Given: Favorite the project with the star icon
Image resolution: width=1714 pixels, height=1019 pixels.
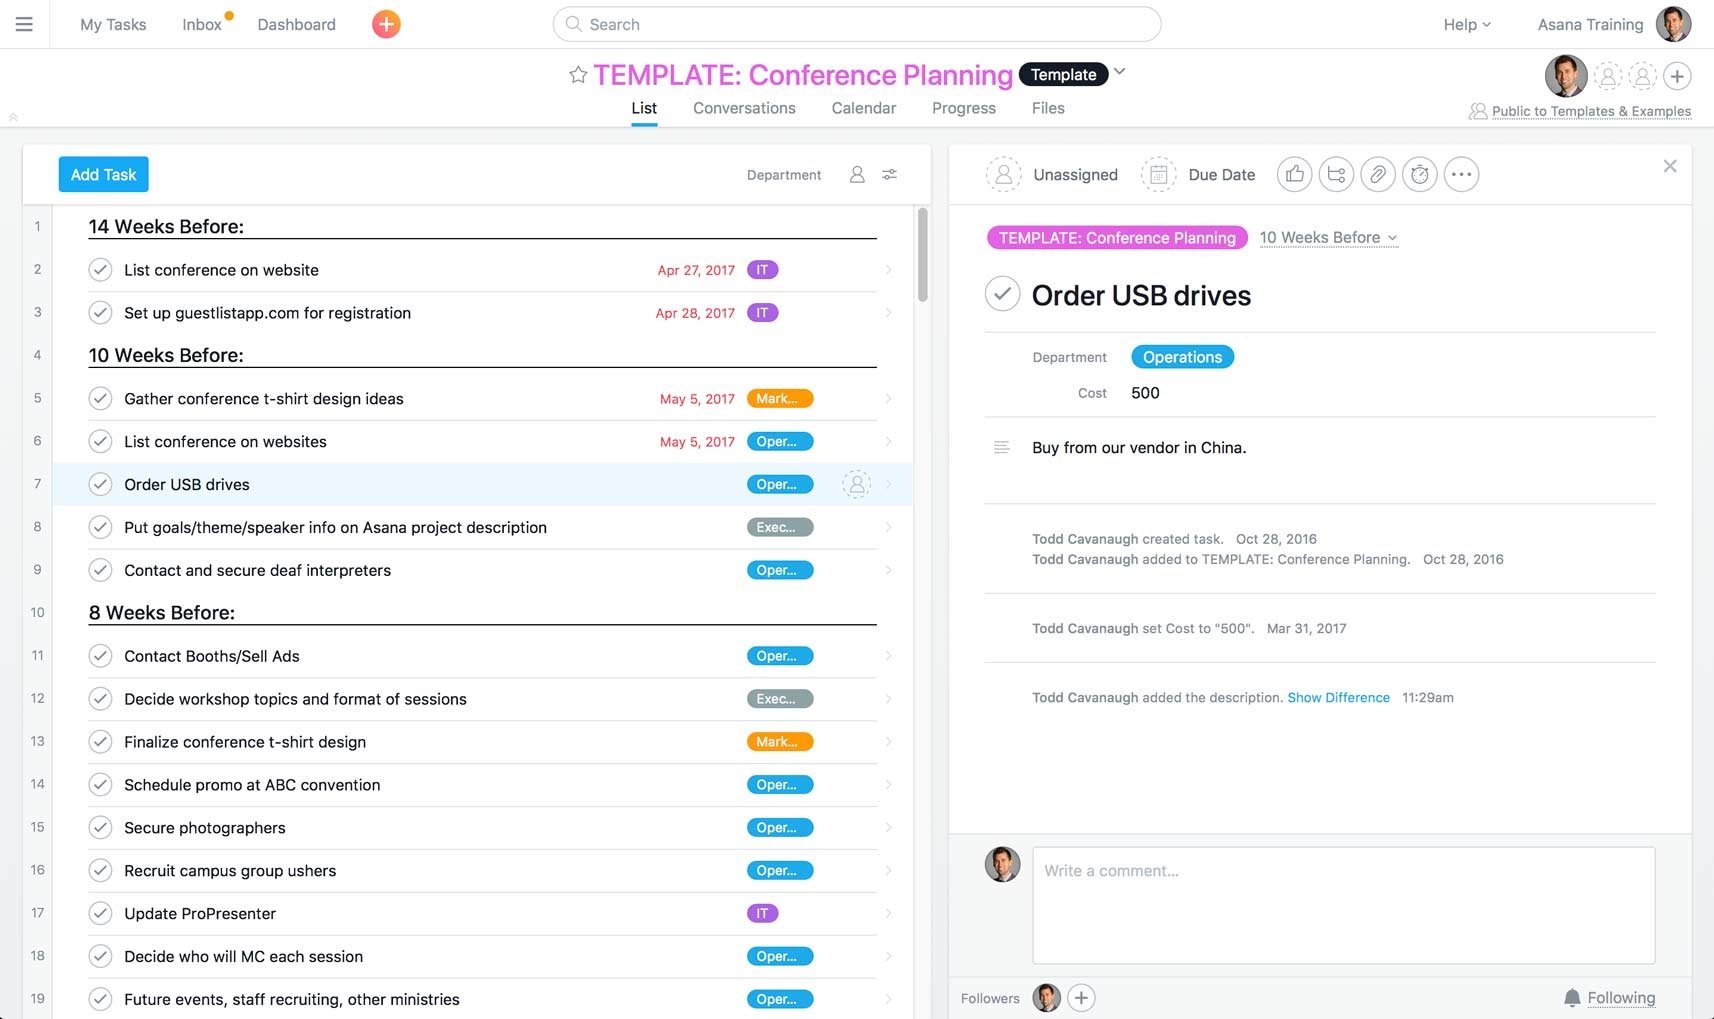Looking at the screenshot, I should tap(578, 75).
